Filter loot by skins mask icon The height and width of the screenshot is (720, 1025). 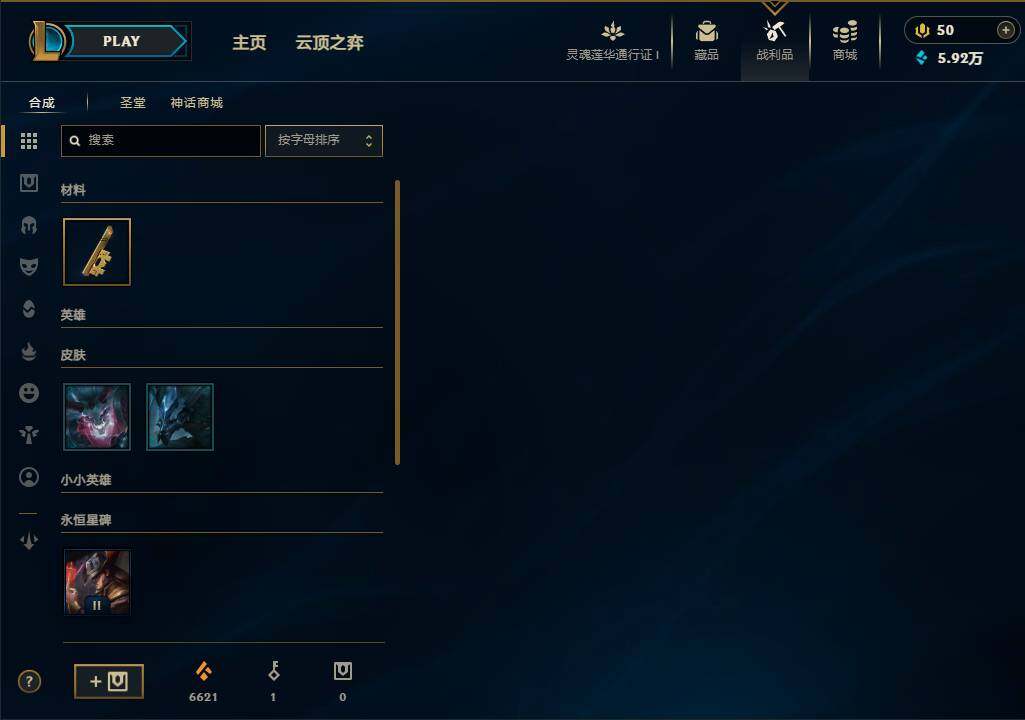coord(29,266)
